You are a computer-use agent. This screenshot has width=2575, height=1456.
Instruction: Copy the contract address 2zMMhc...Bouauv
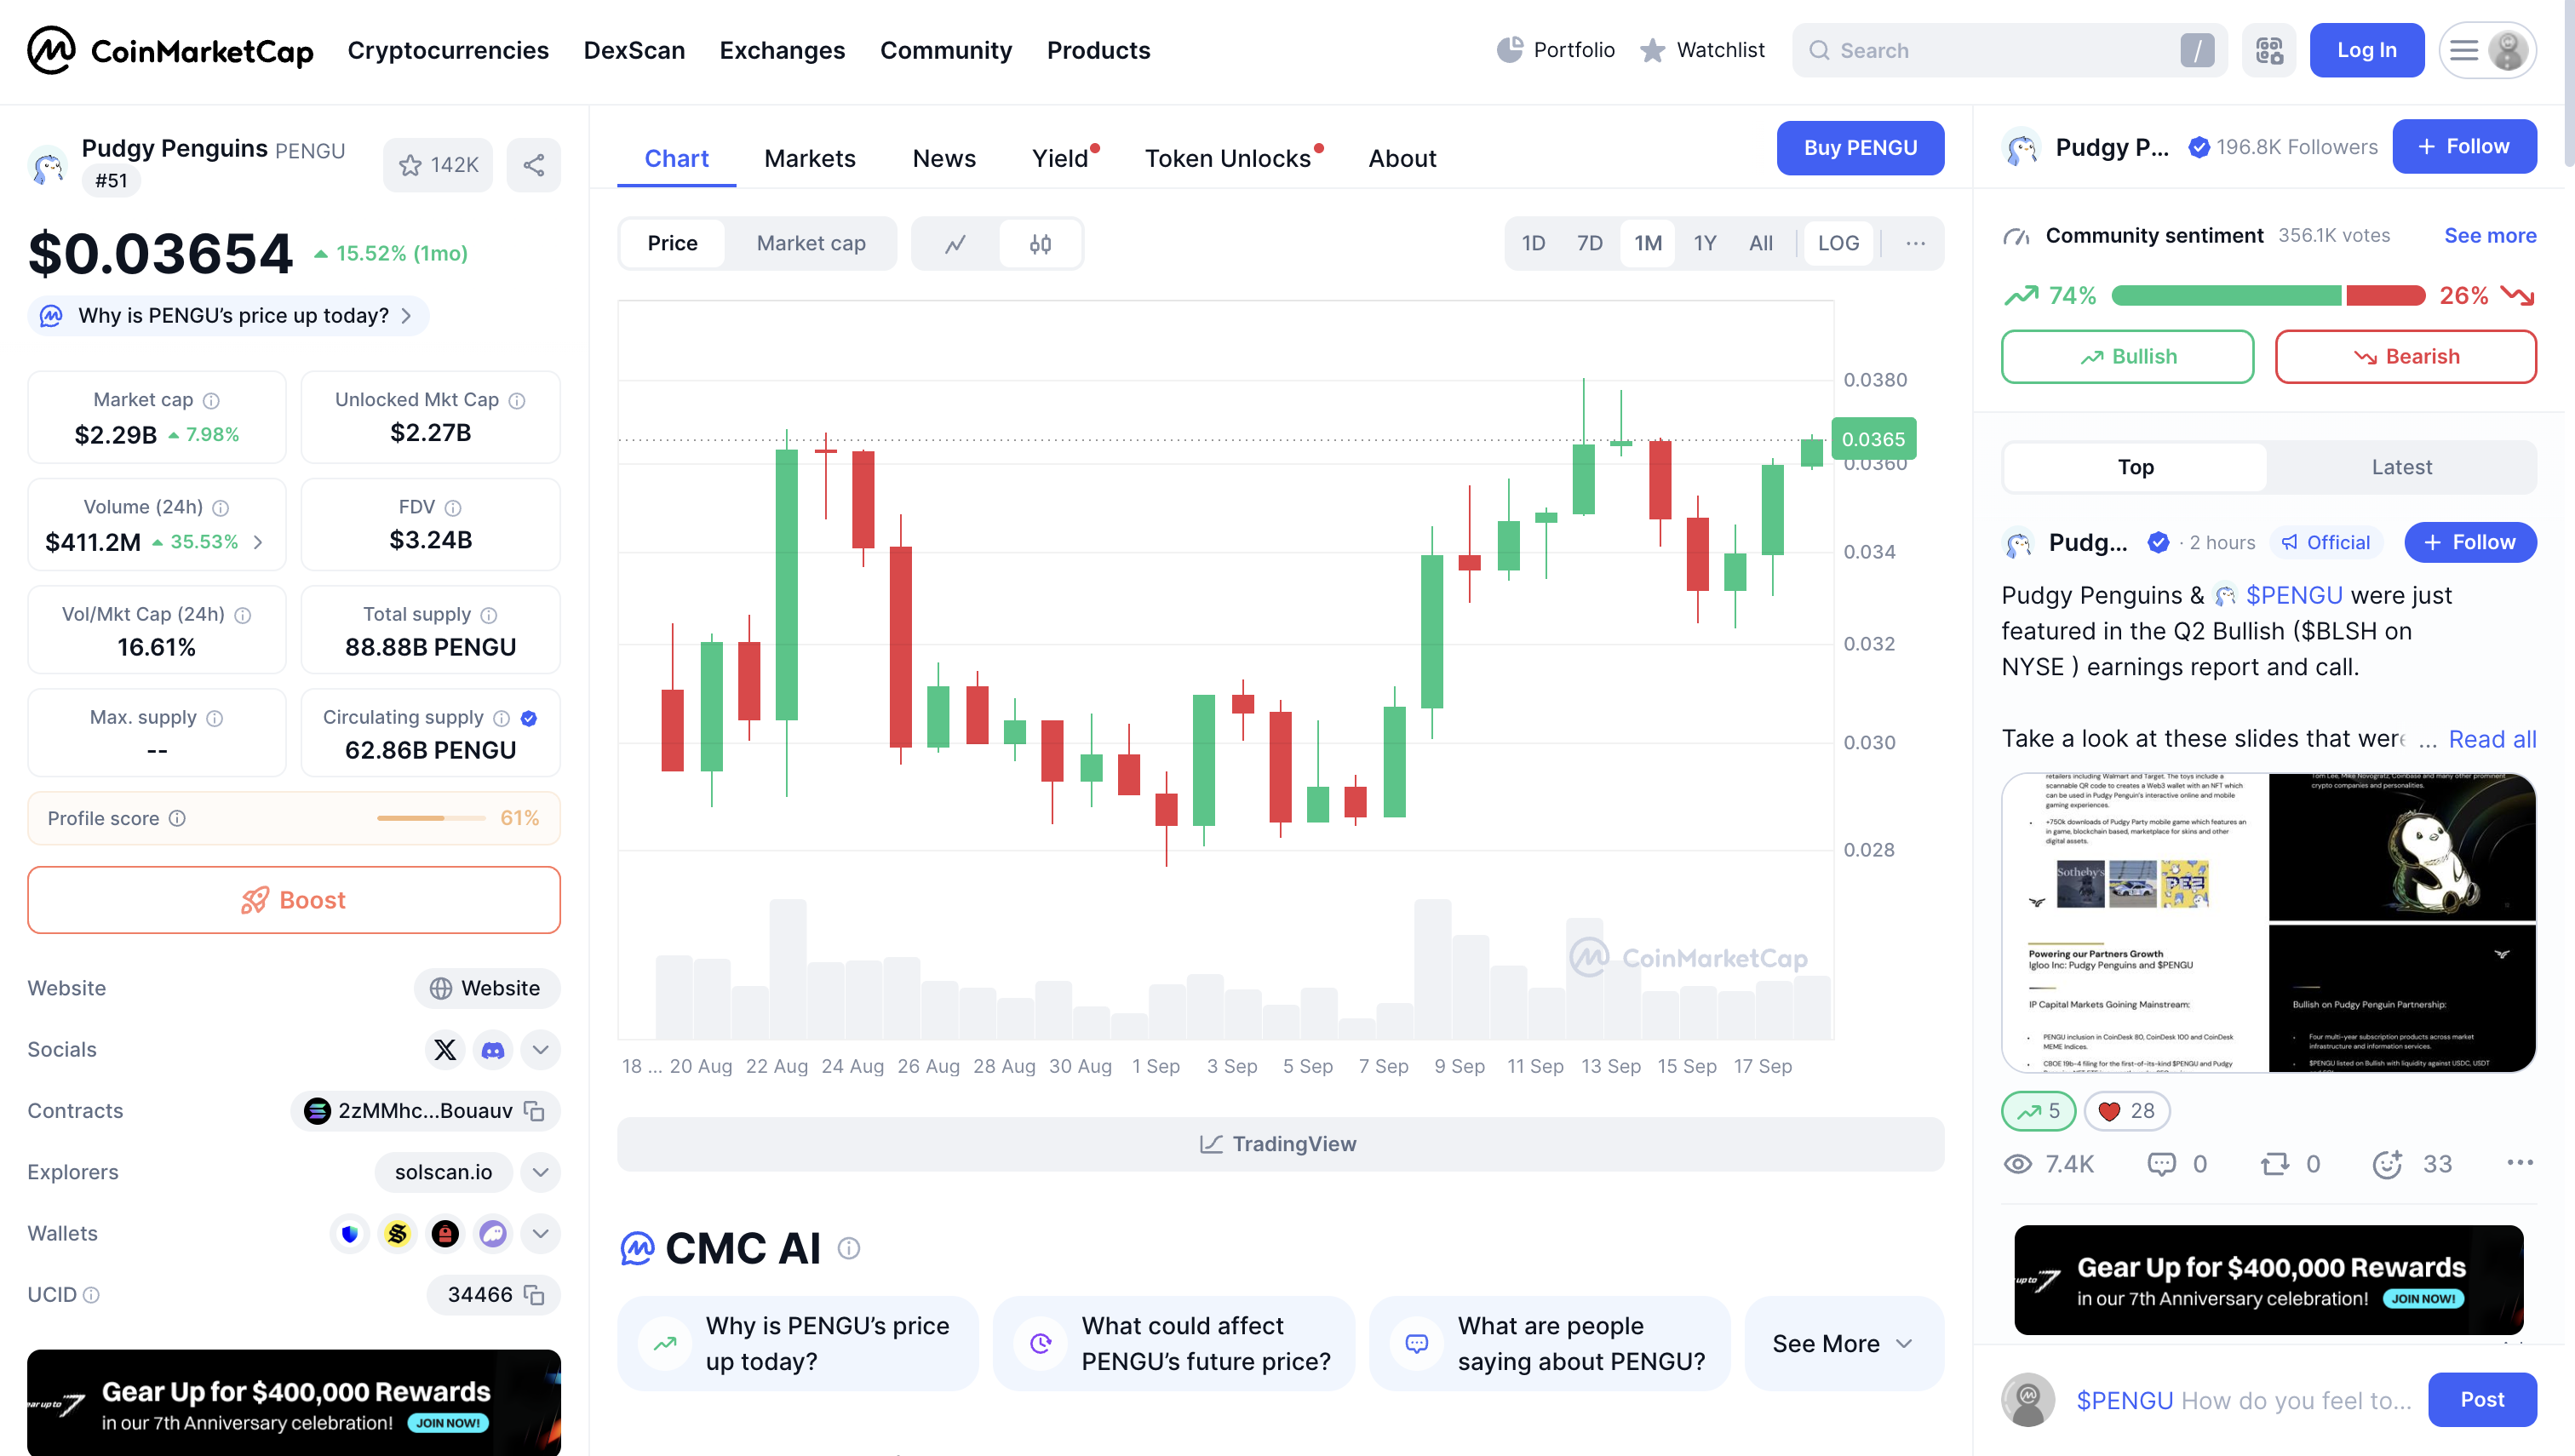(x=535, y=1111)
